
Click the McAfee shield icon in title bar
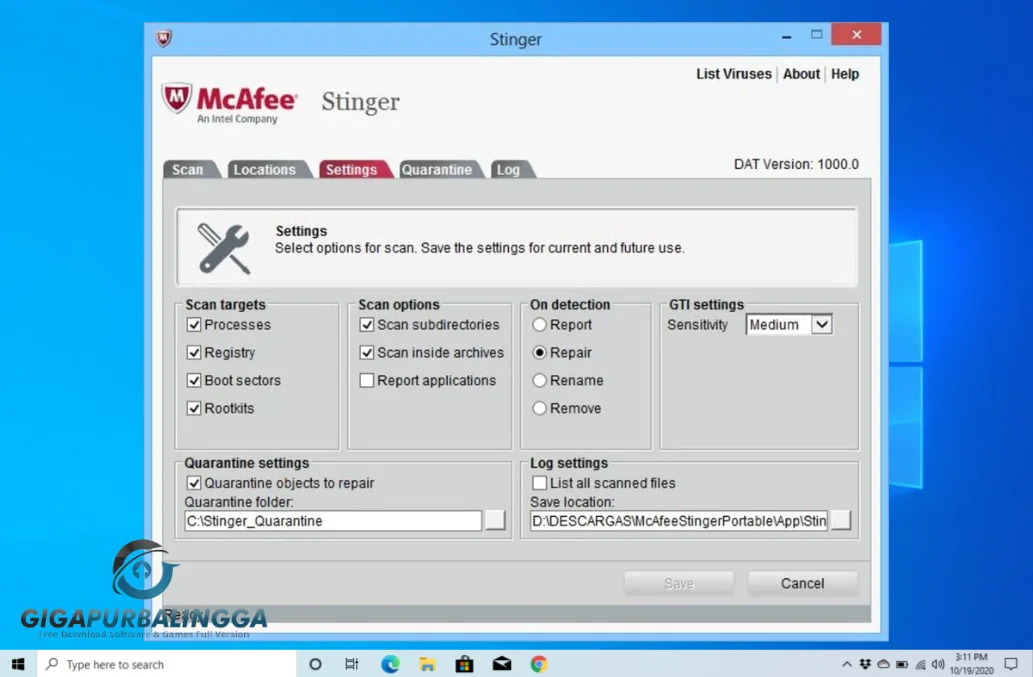point(163,38)
